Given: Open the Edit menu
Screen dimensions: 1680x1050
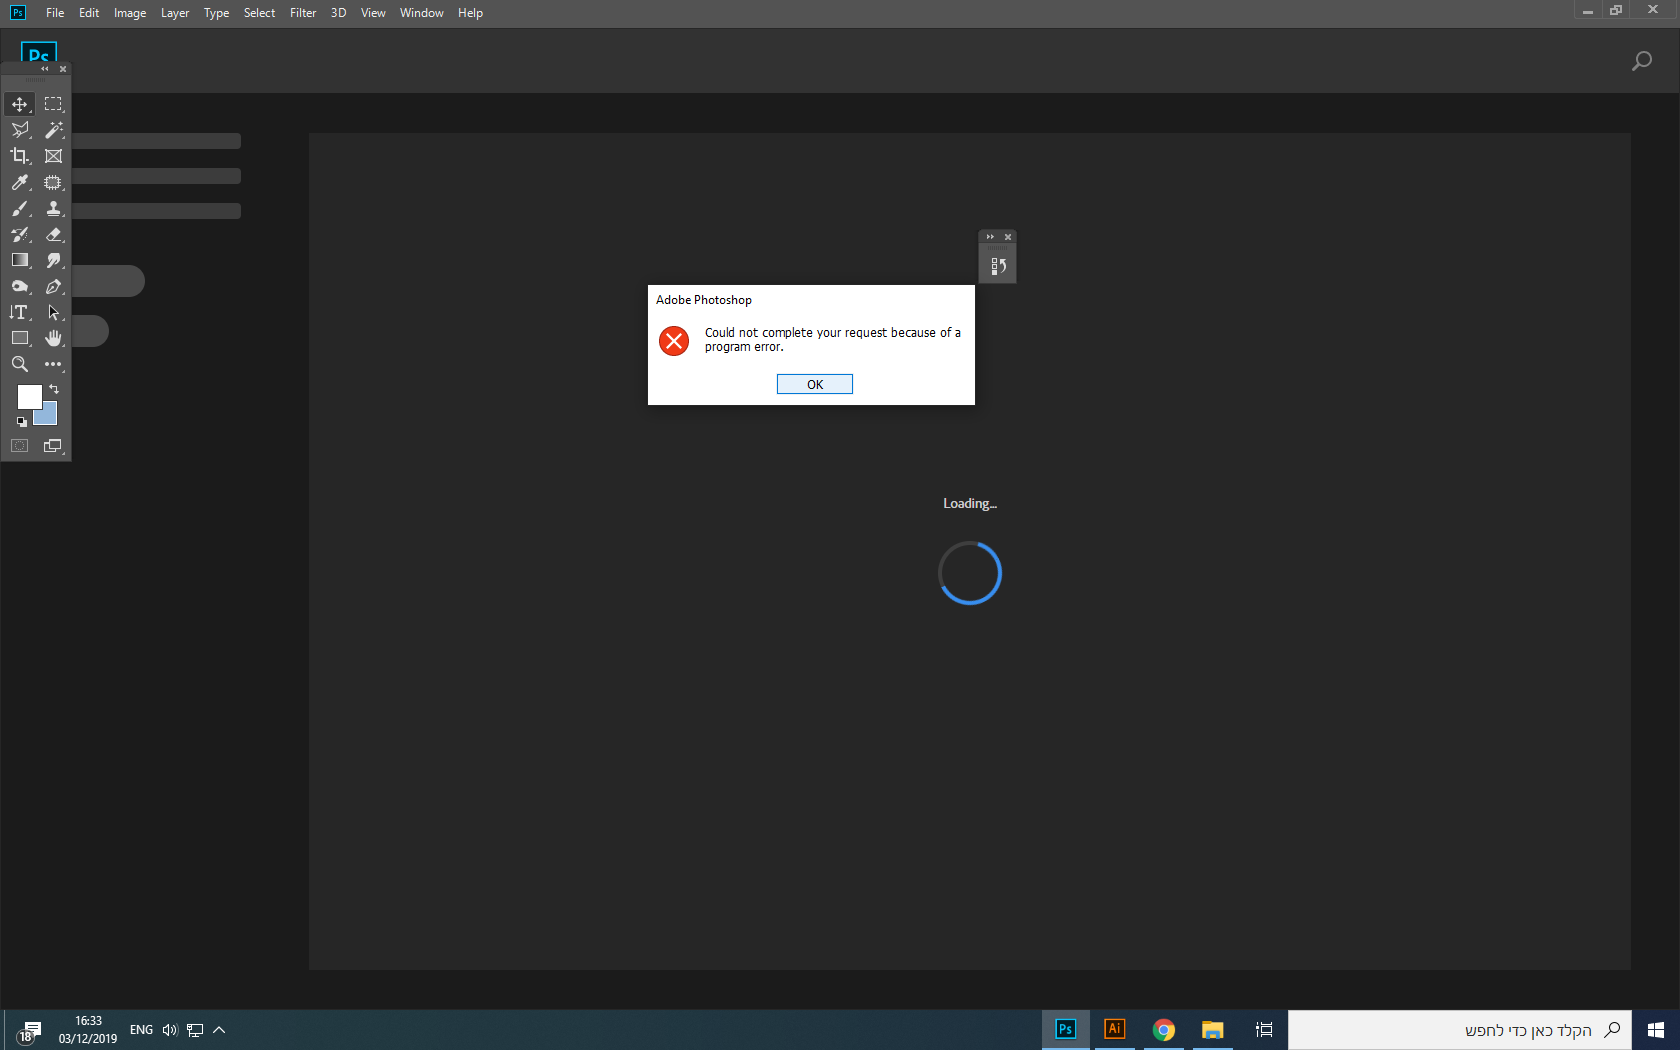Looking at the screenshot, I should (x=89, y=13).
